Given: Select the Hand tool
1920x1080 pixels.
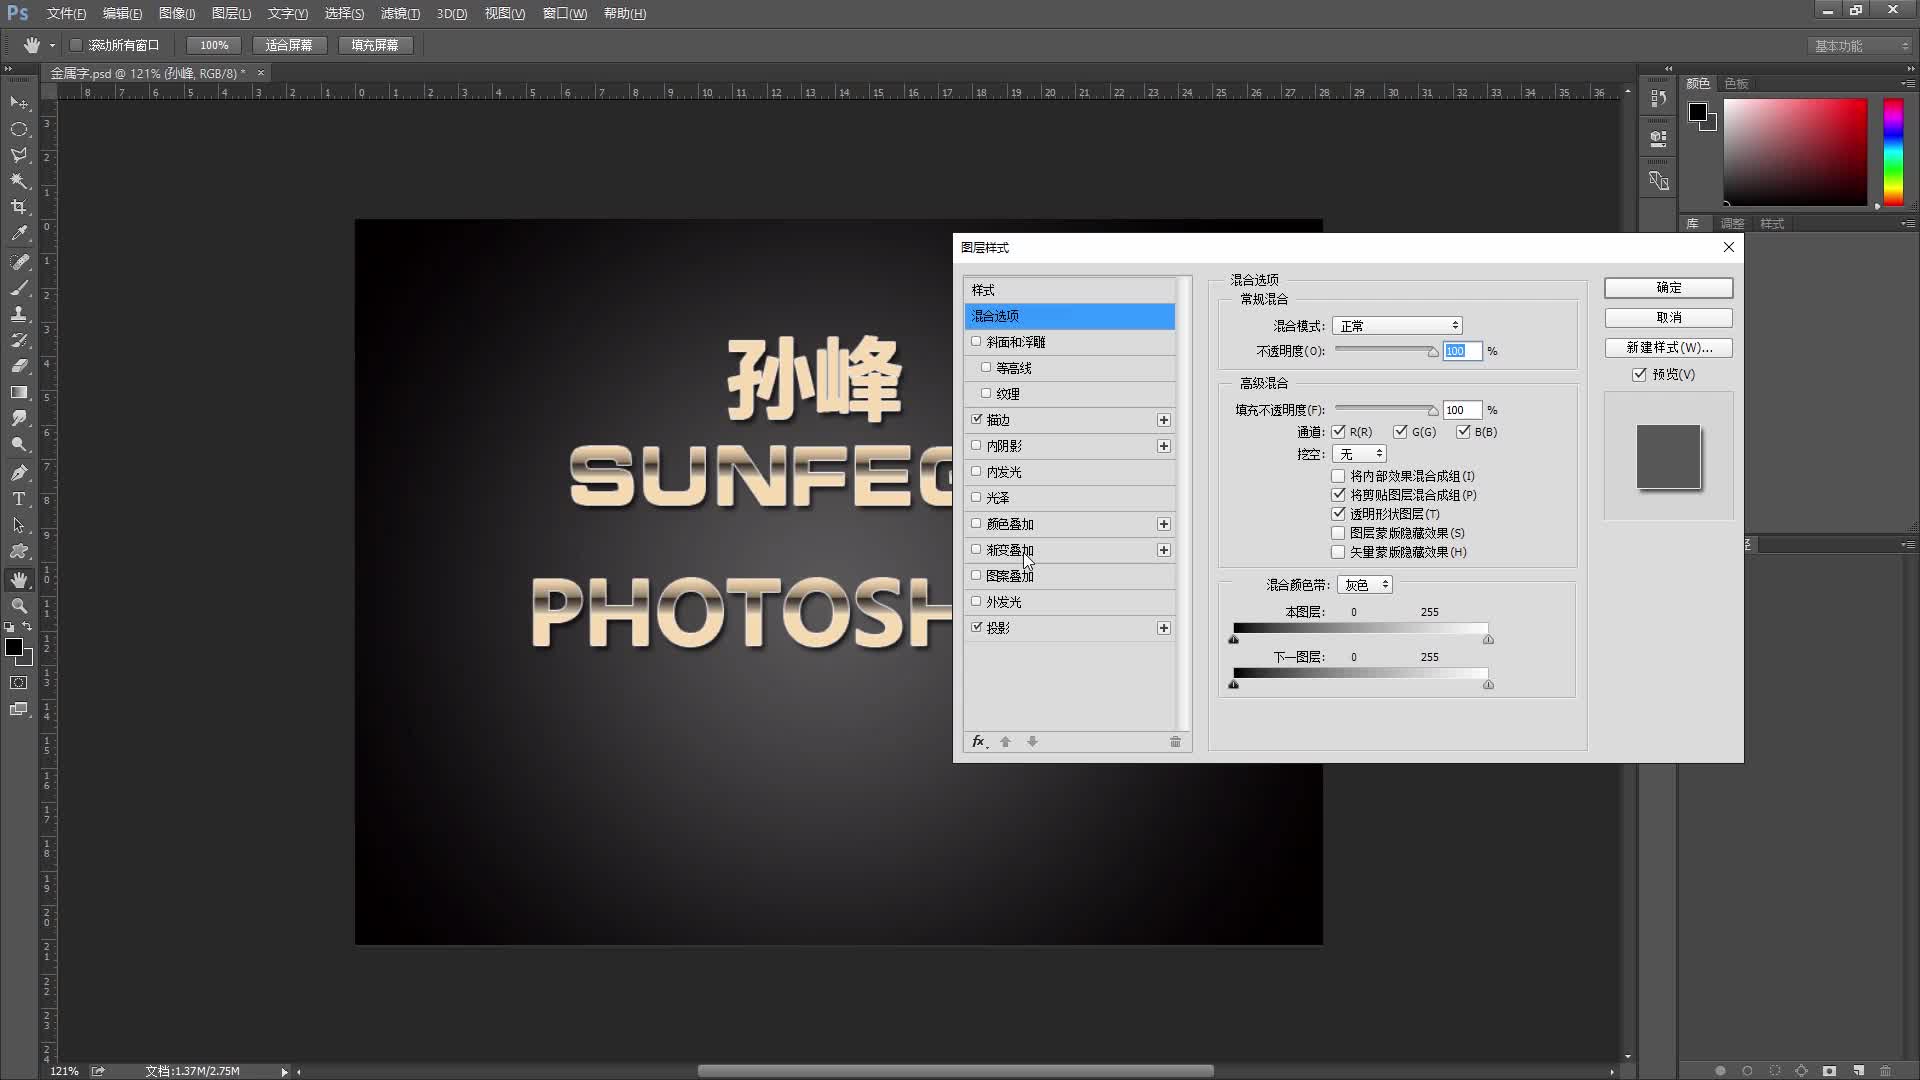Looking at the screenshot, I should pyautogui.click(x=18, y=579).
